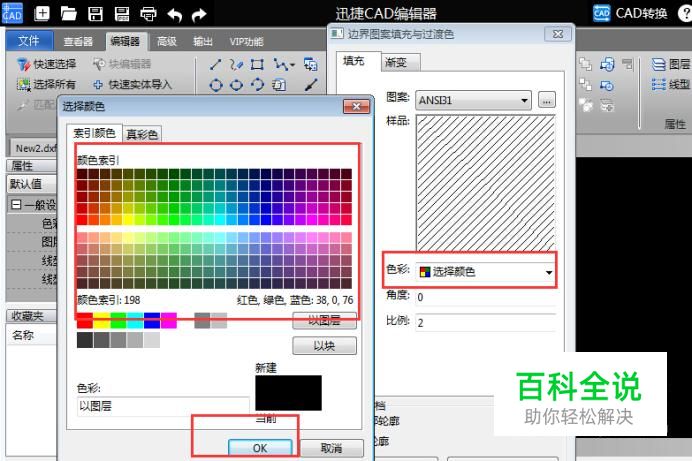Select the 索引颜色 index color tab
The image size is (692, 461).
click(94, 133)
